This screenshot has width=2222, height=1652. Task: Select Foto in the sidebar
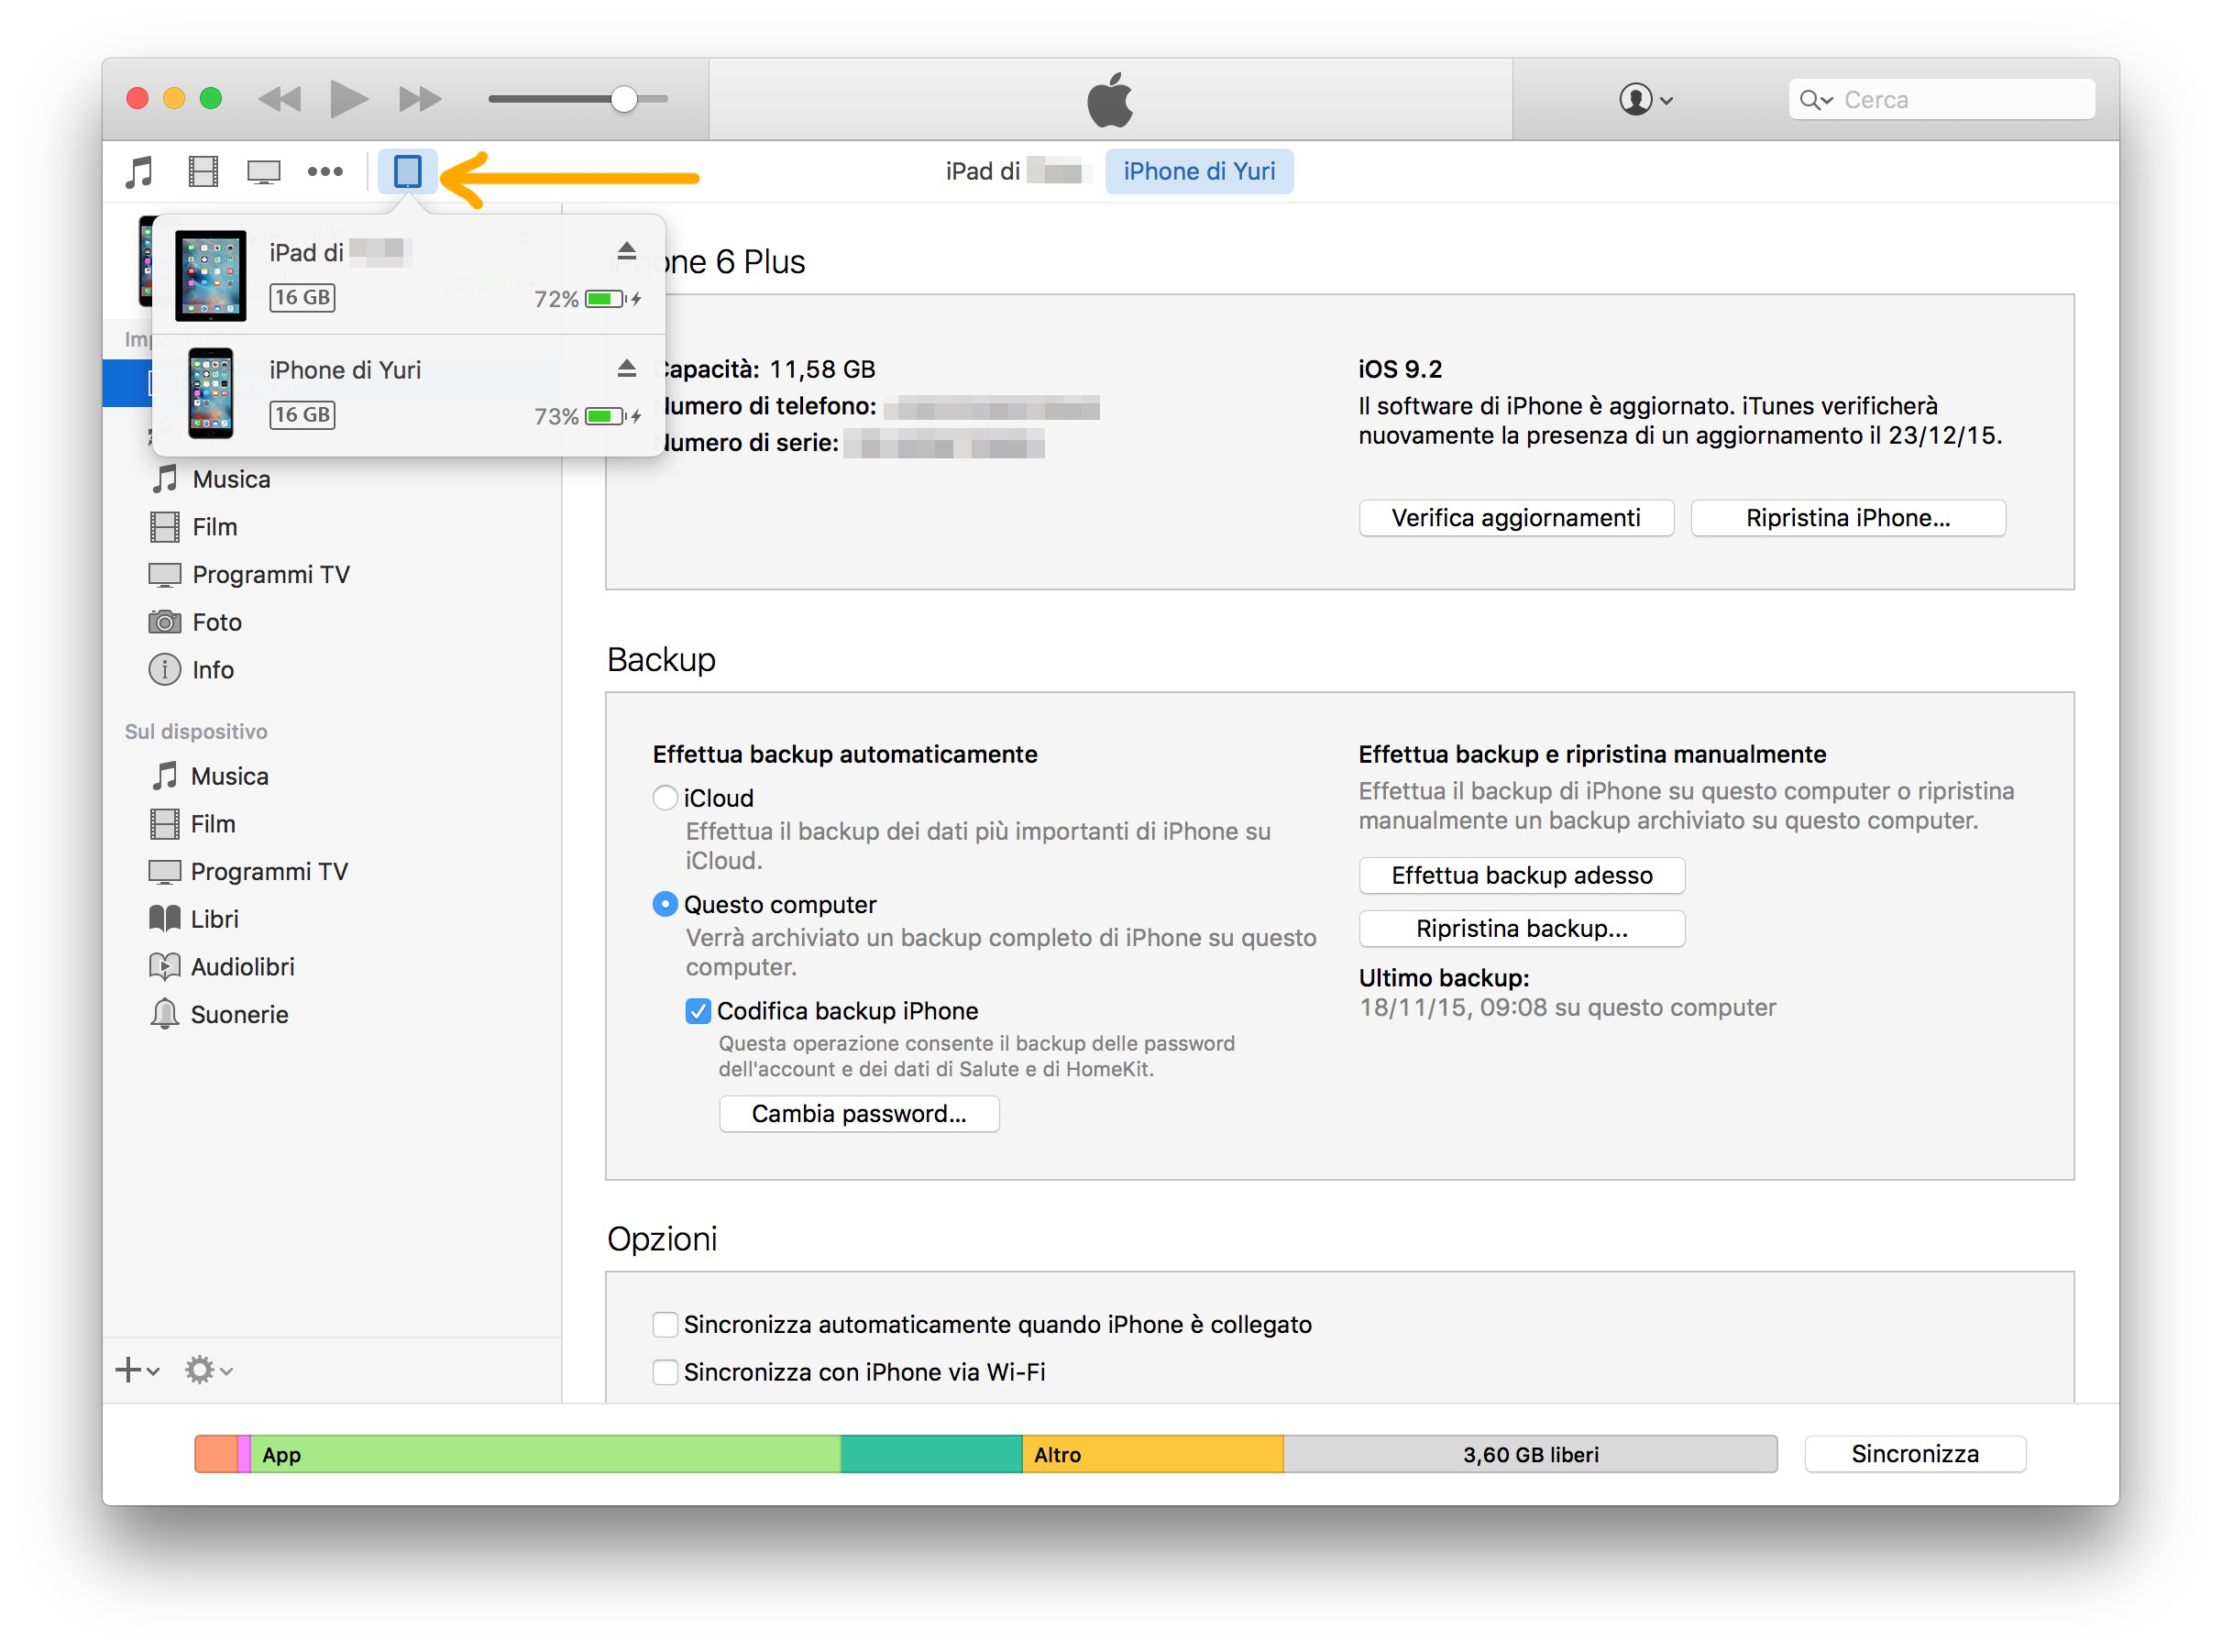(x=216, y=622)
